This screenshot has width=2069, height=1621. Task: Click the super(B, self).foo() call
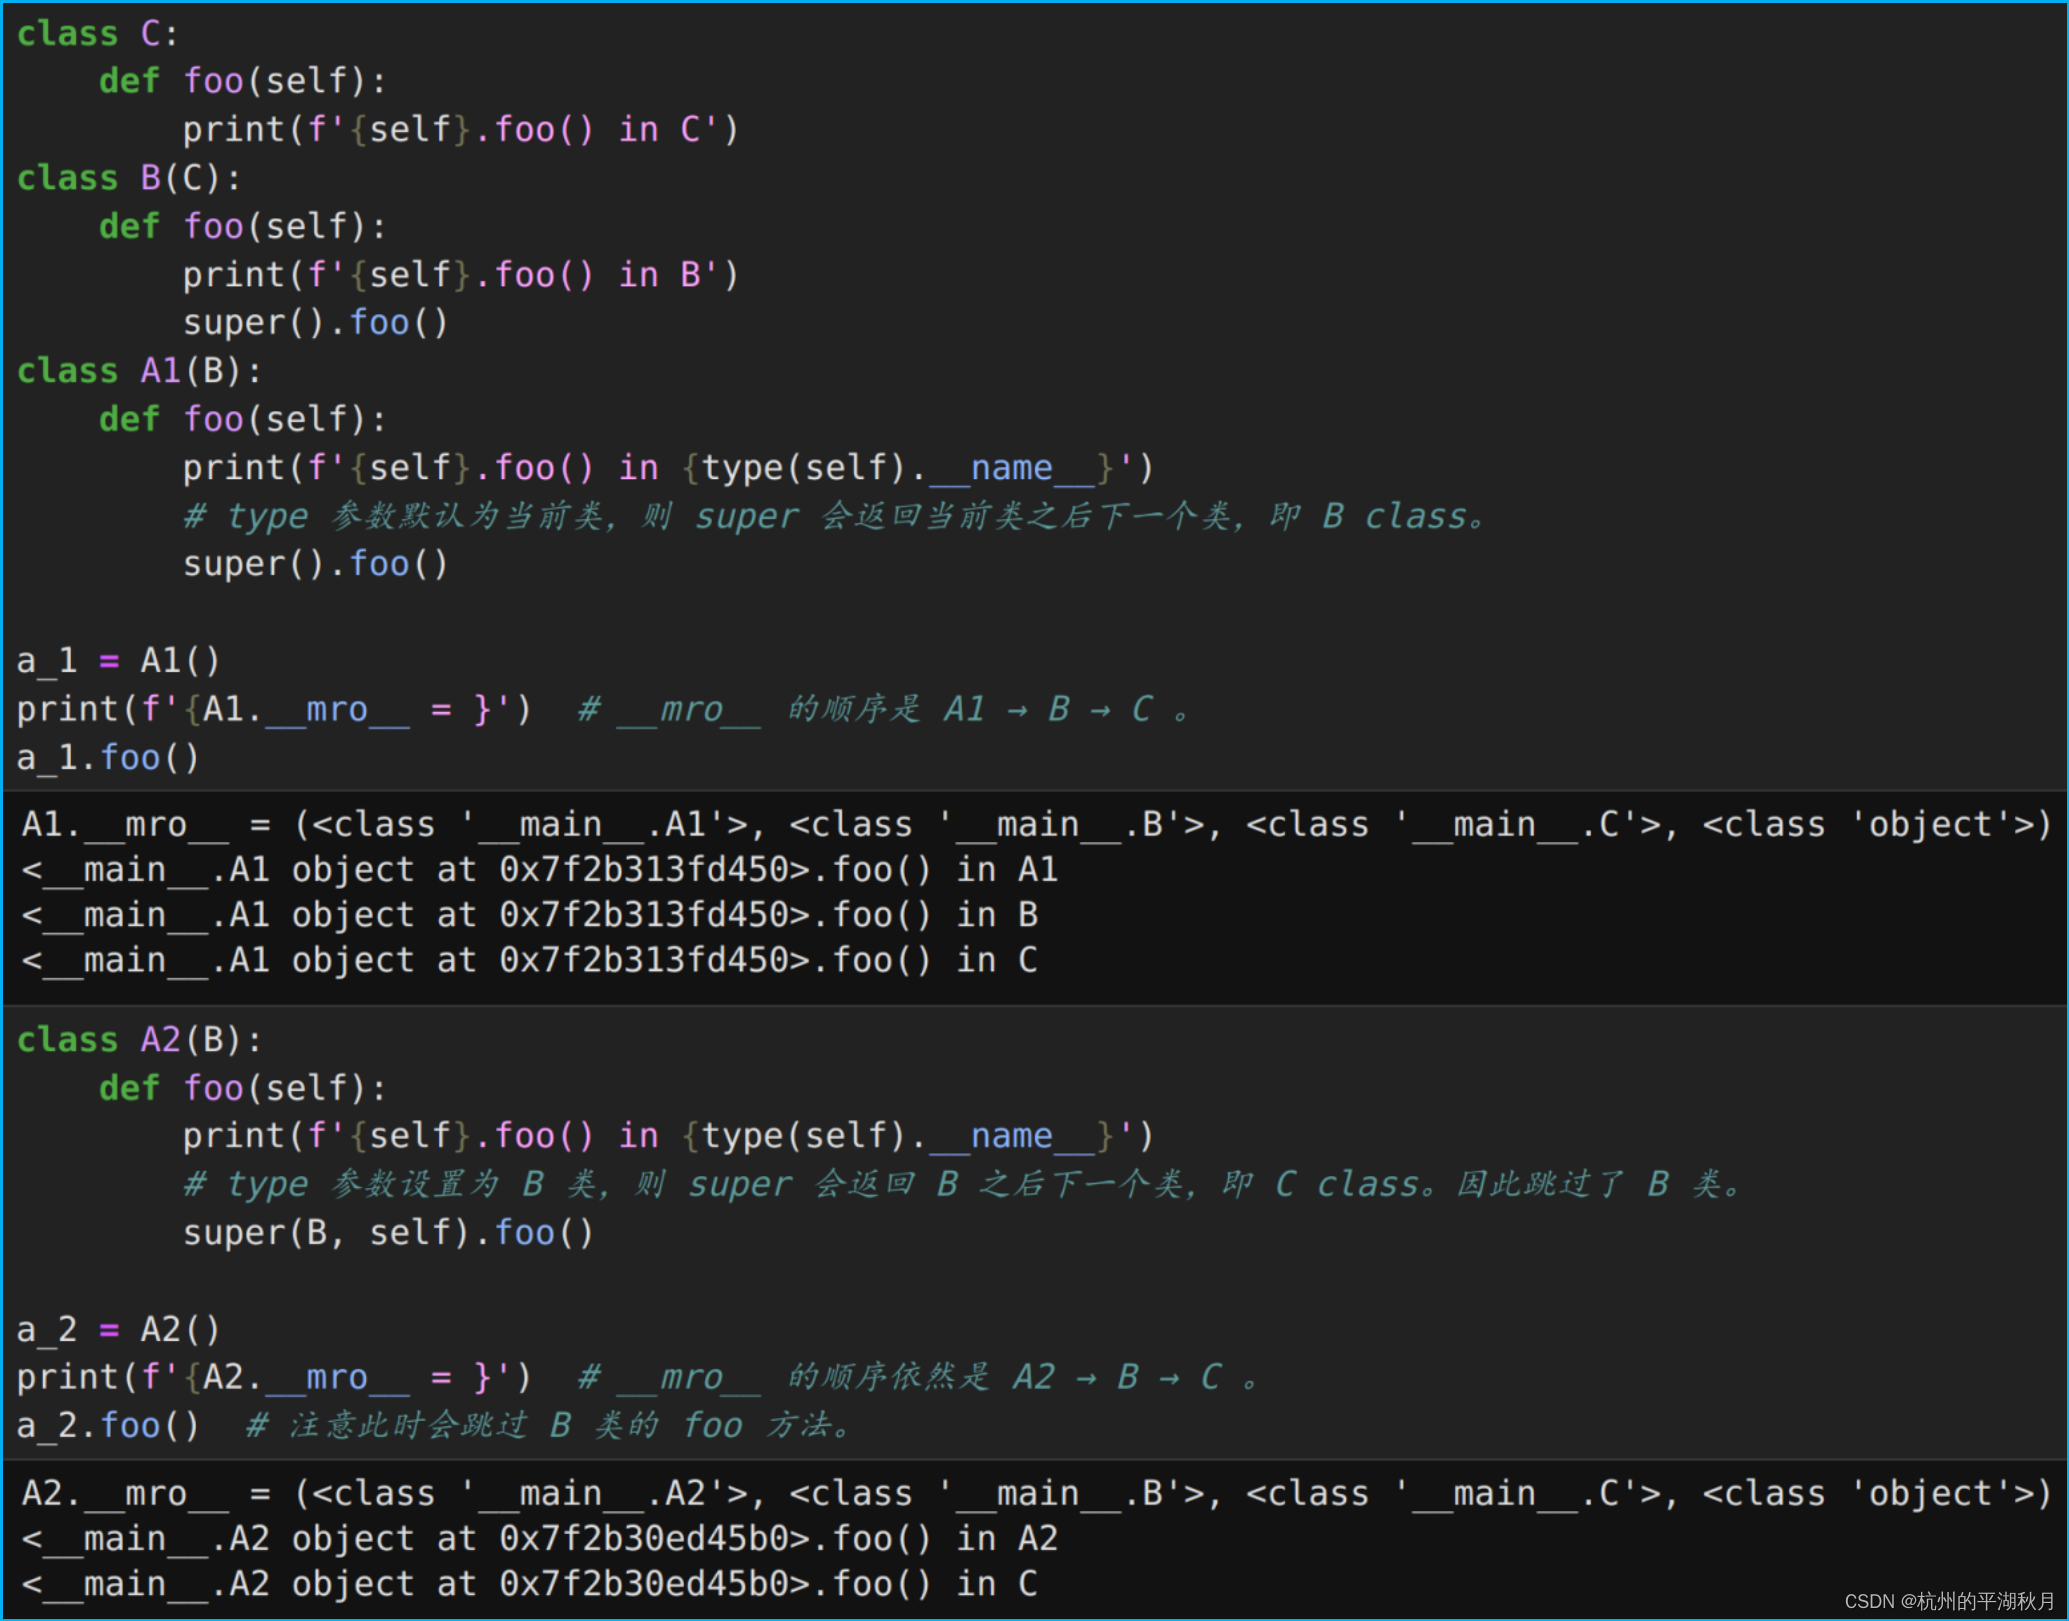tap(385, 1232)
